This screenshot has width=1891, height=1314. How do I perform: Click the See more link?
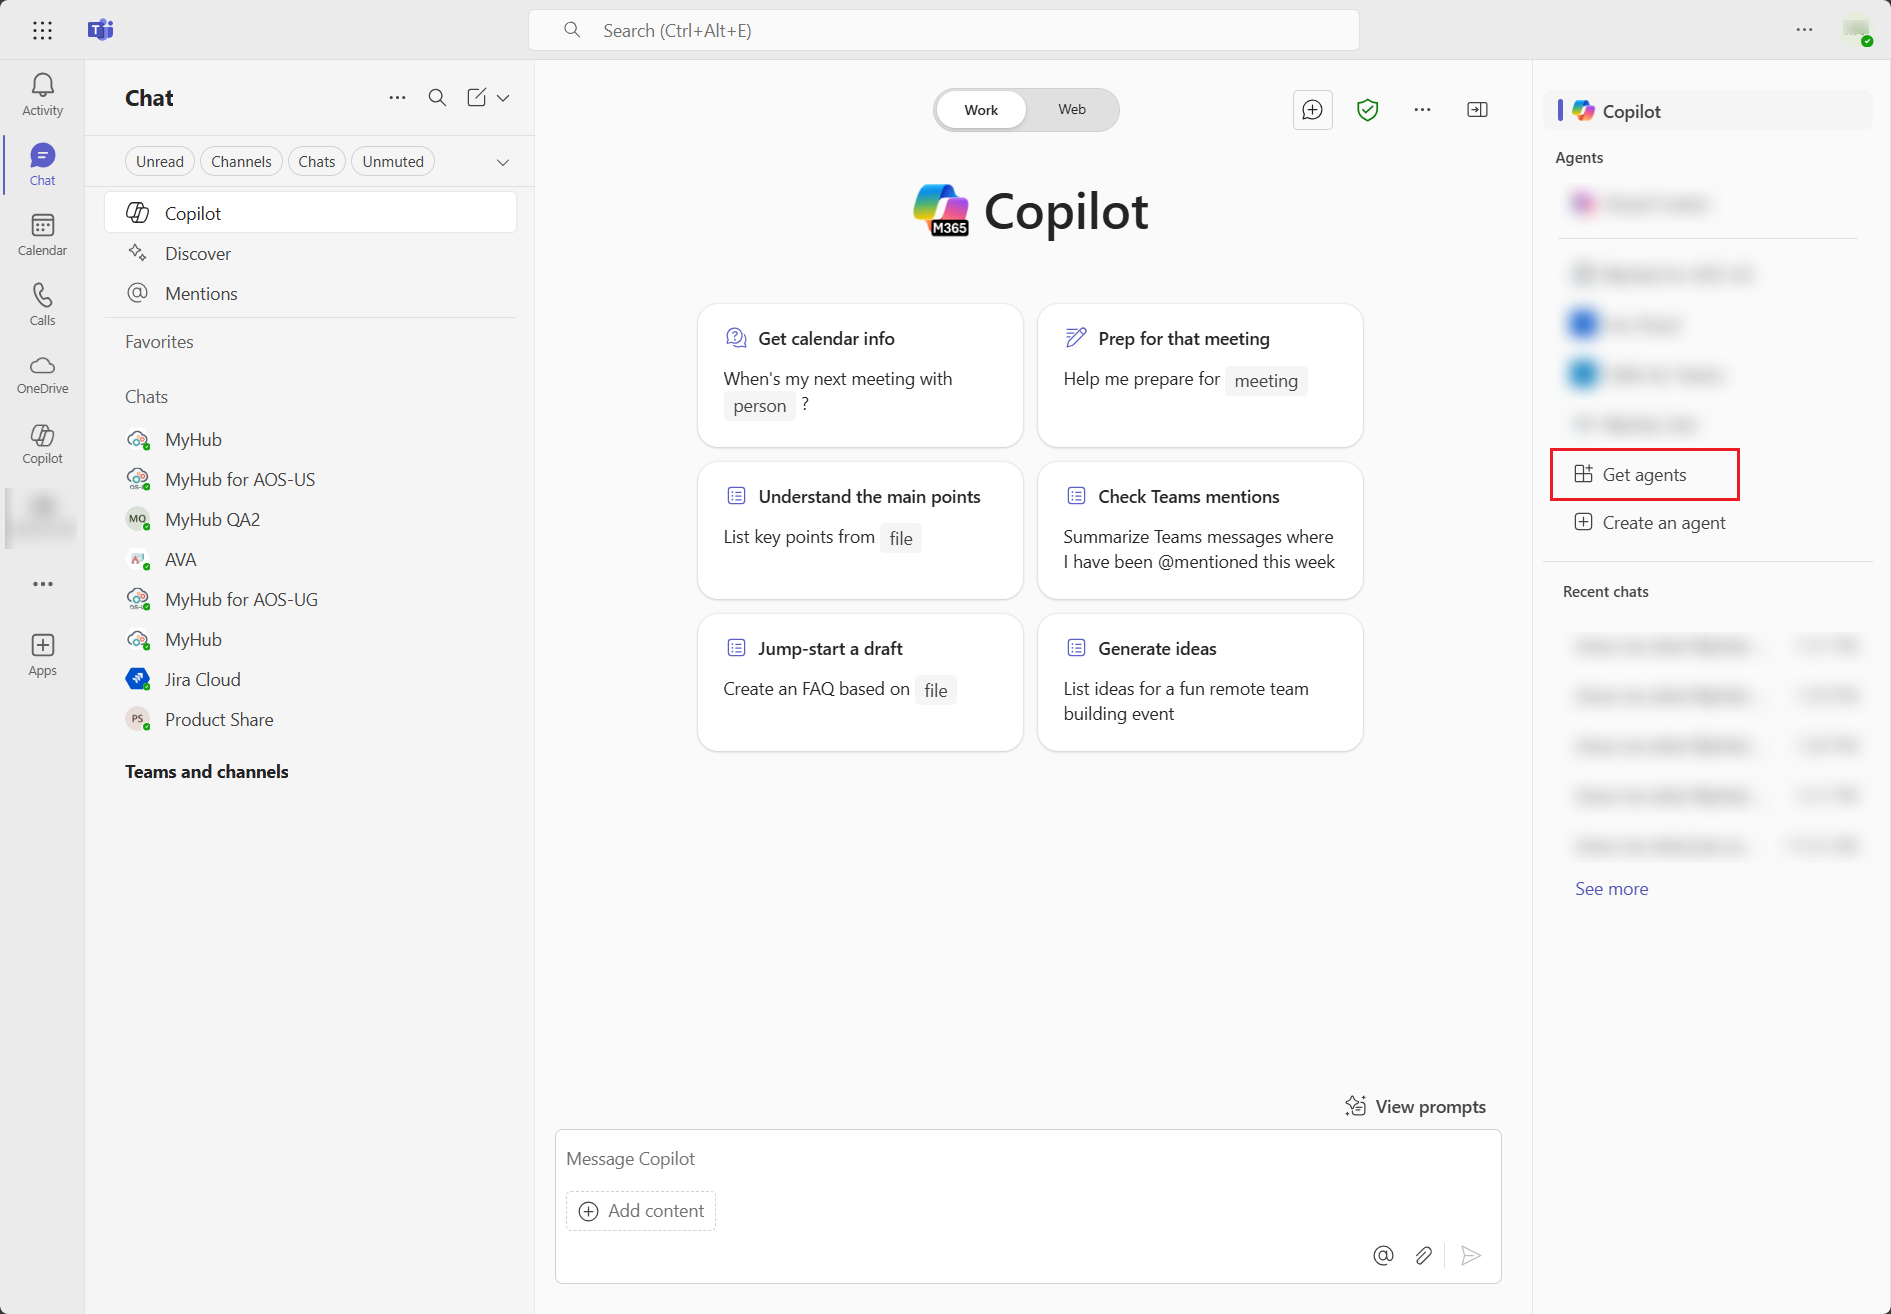1611,889
